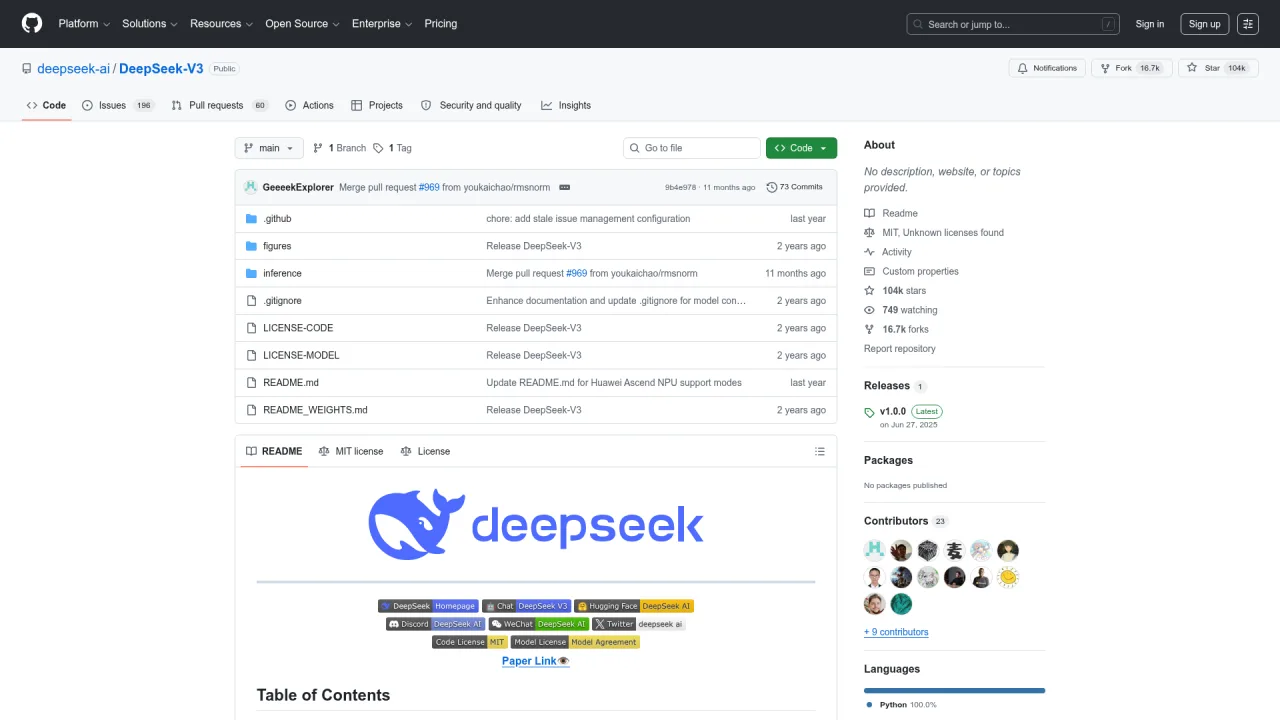The image size is (1280, 720).
Task: Open the first contributor avatar
Action: (874, 550)
